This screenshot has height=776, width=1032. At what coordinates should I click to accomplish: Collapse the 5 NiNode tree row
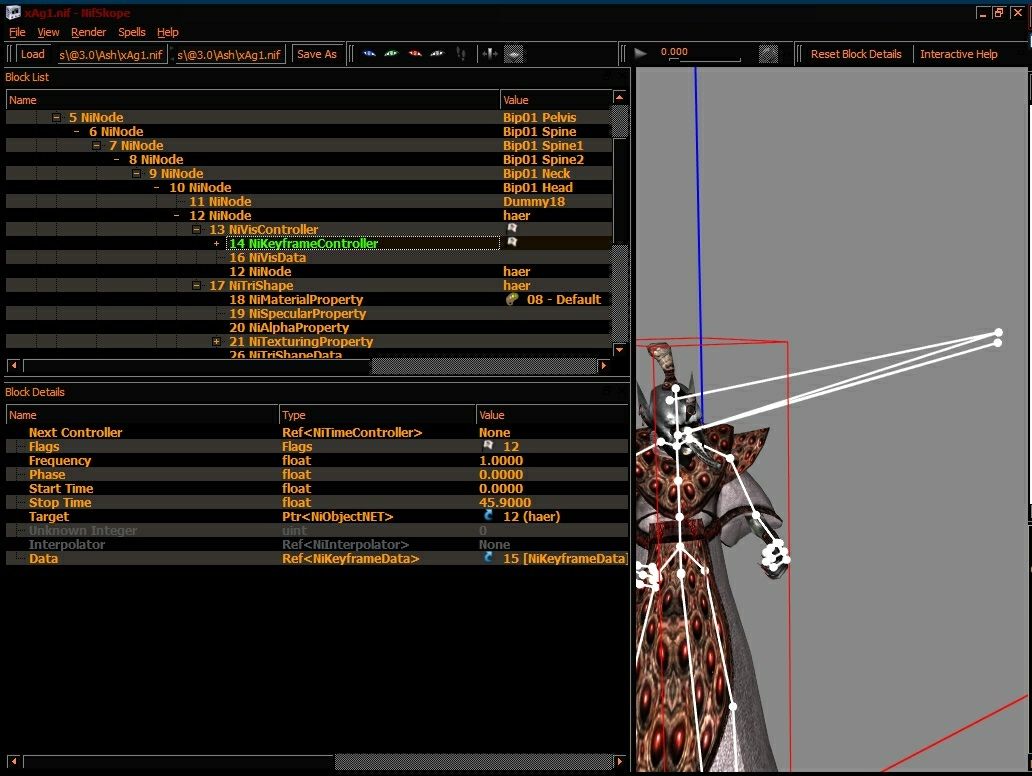point(57,118)
